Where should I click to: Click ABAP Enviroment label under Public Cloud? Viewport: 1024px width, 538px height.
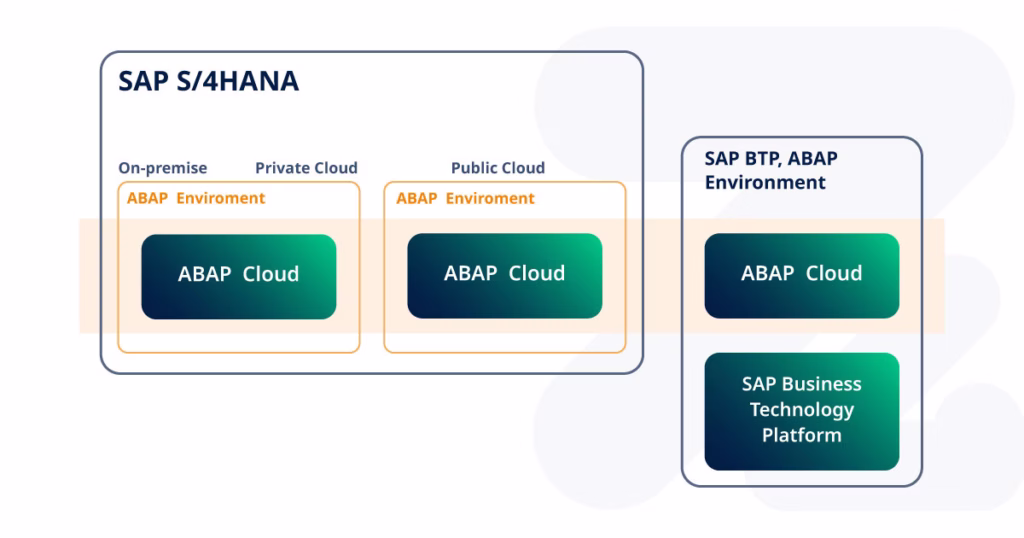[x=465, y=198]
